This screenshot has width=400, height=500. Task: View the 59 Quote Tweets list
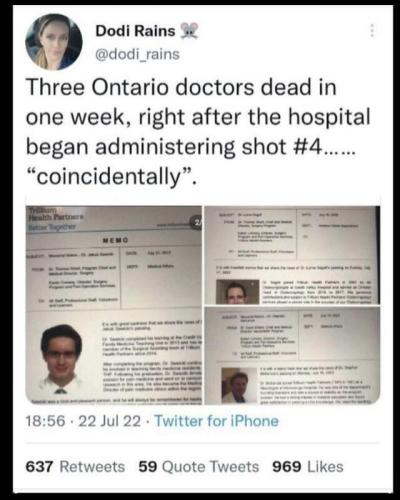coord(199,466)
